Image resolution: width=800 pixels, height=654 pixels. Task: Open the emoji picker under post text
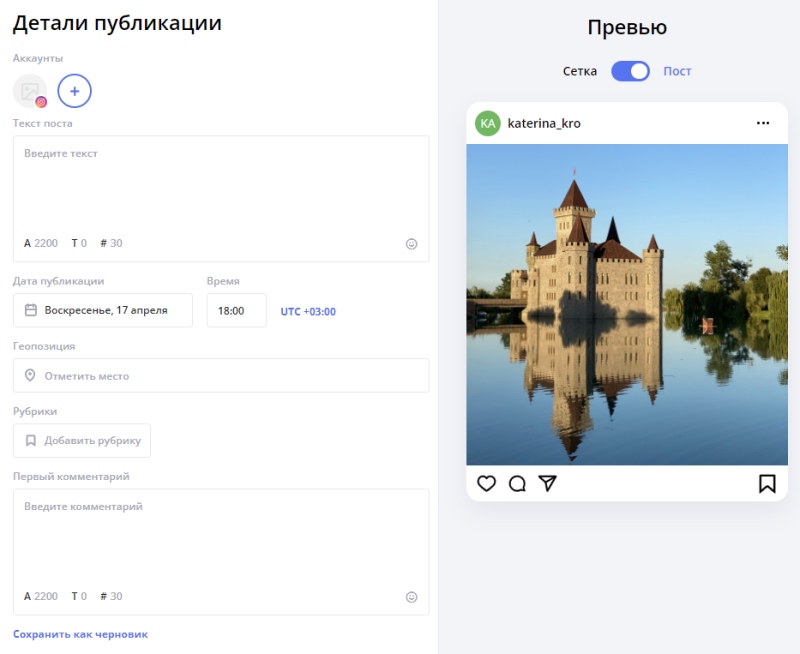point(411,243)
